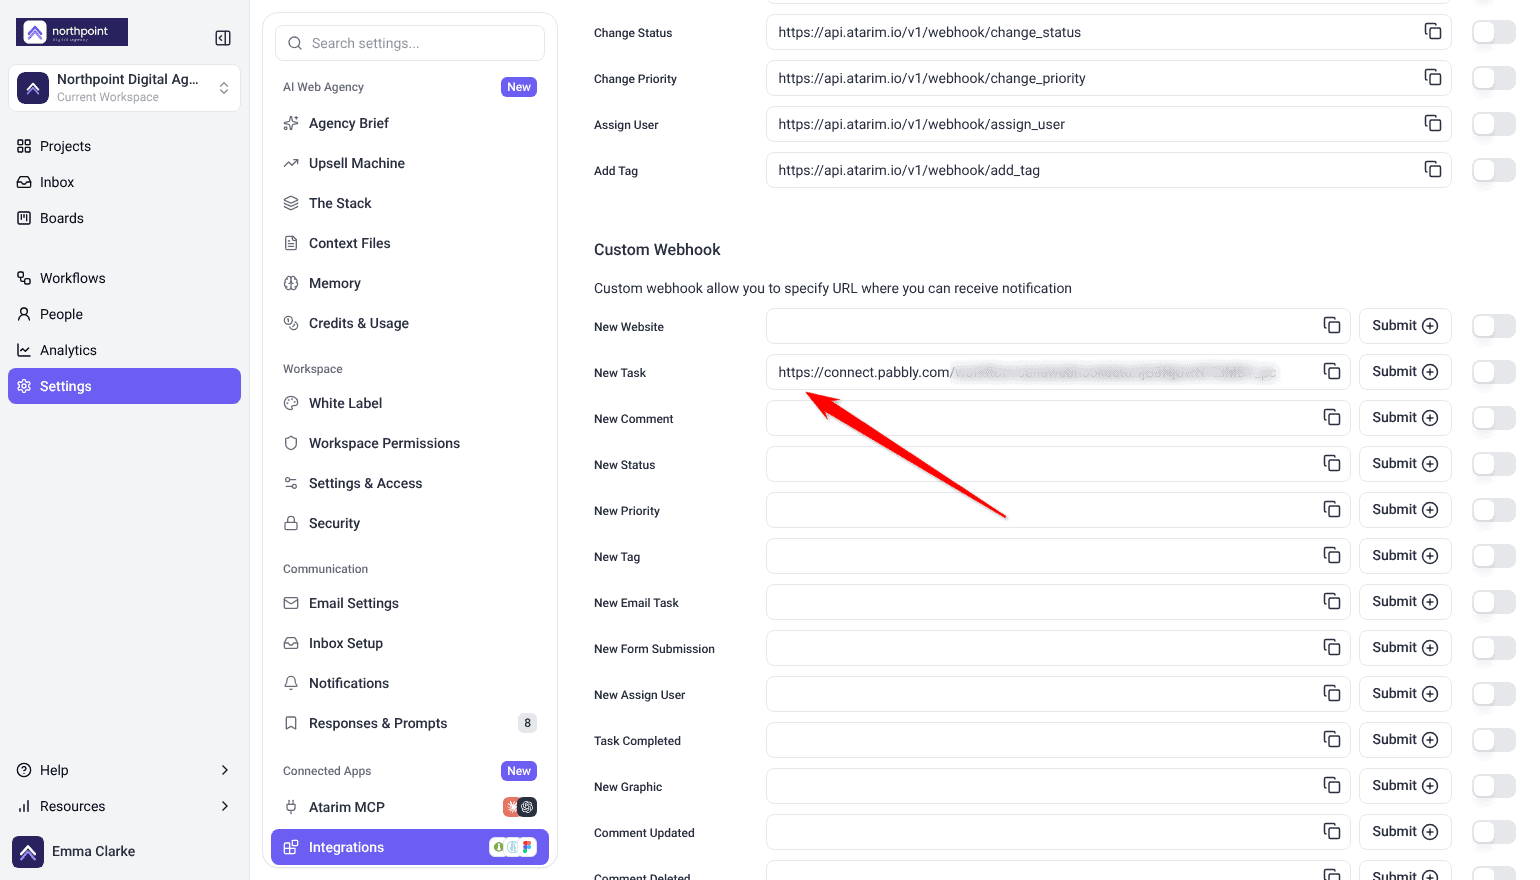
Task: Copy the Task Completed webhook field
Action: (1332, 739)
